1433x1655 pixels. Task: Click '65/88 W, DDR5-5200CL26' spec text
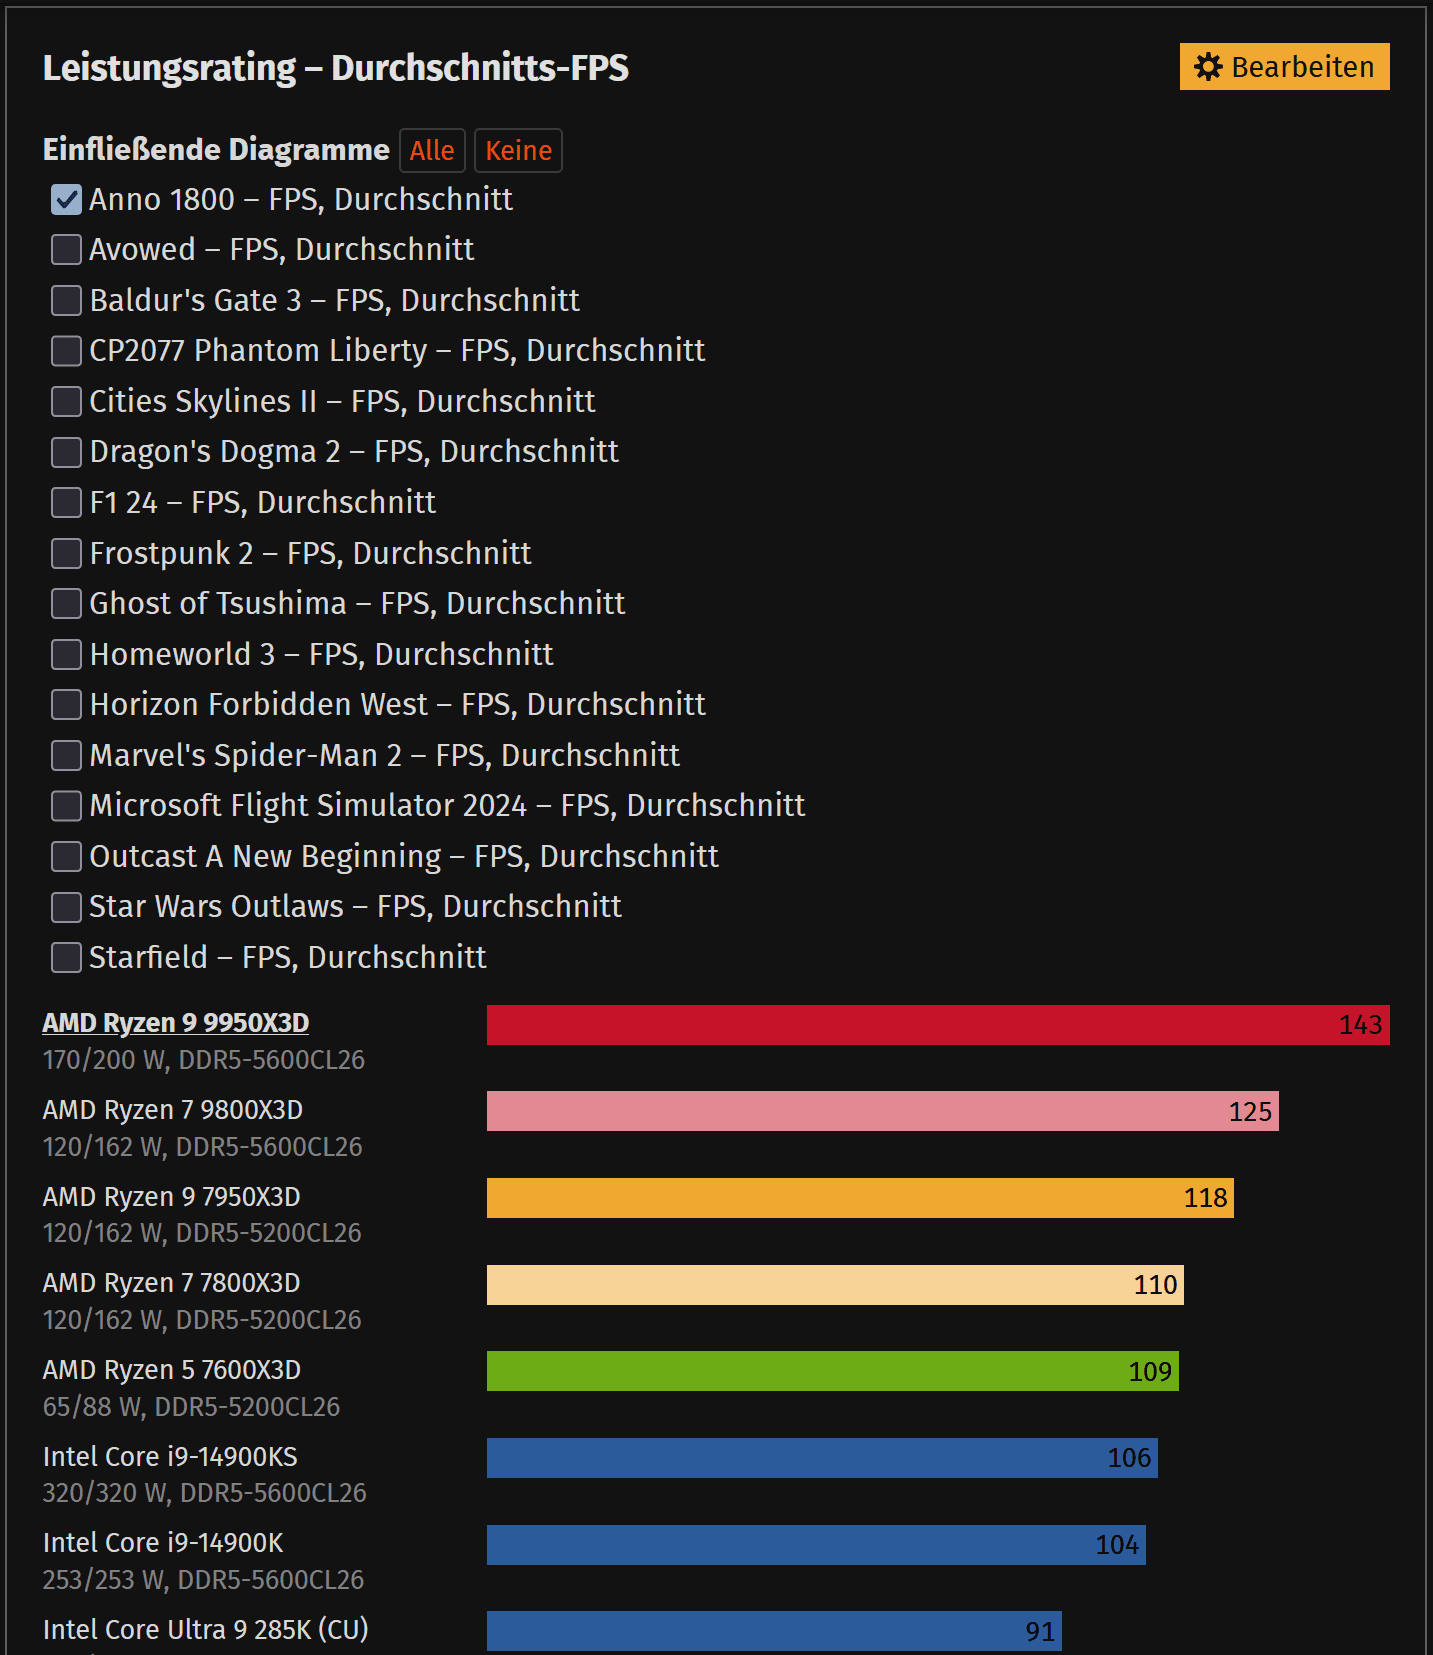(191, 1407)
